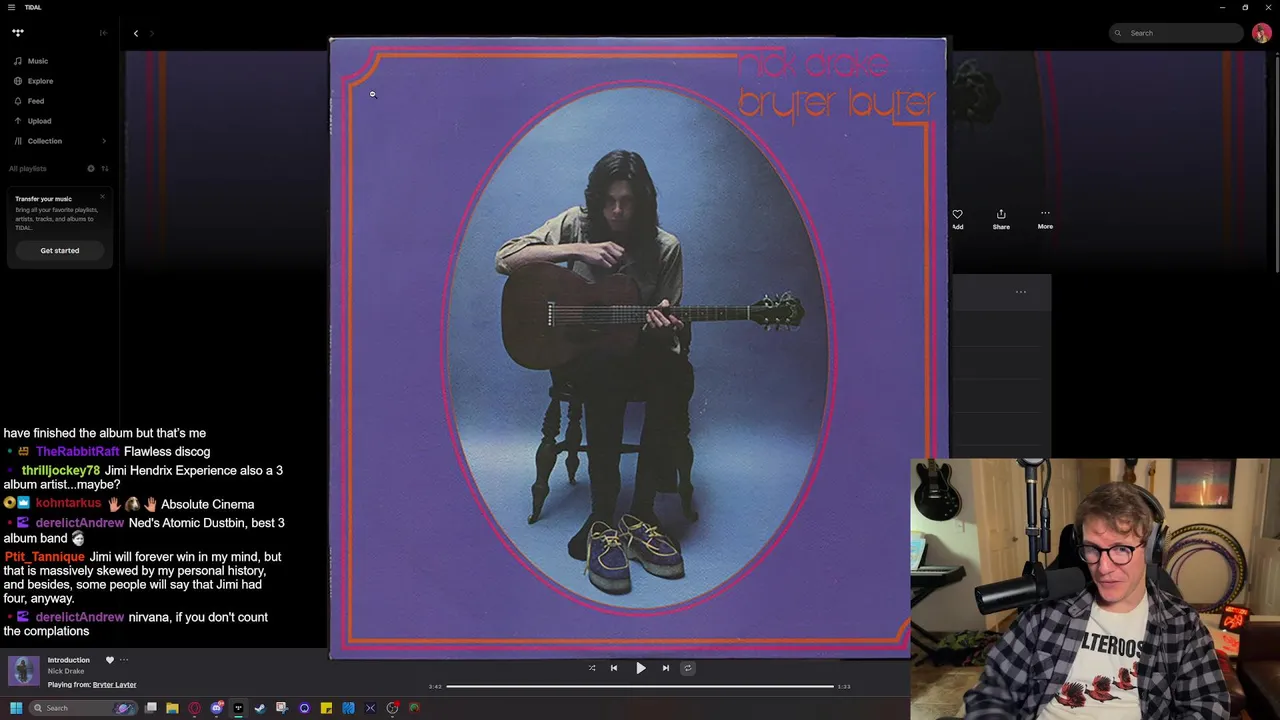Switch to TIDAL taskbar icon

click(x=238, y=708)
